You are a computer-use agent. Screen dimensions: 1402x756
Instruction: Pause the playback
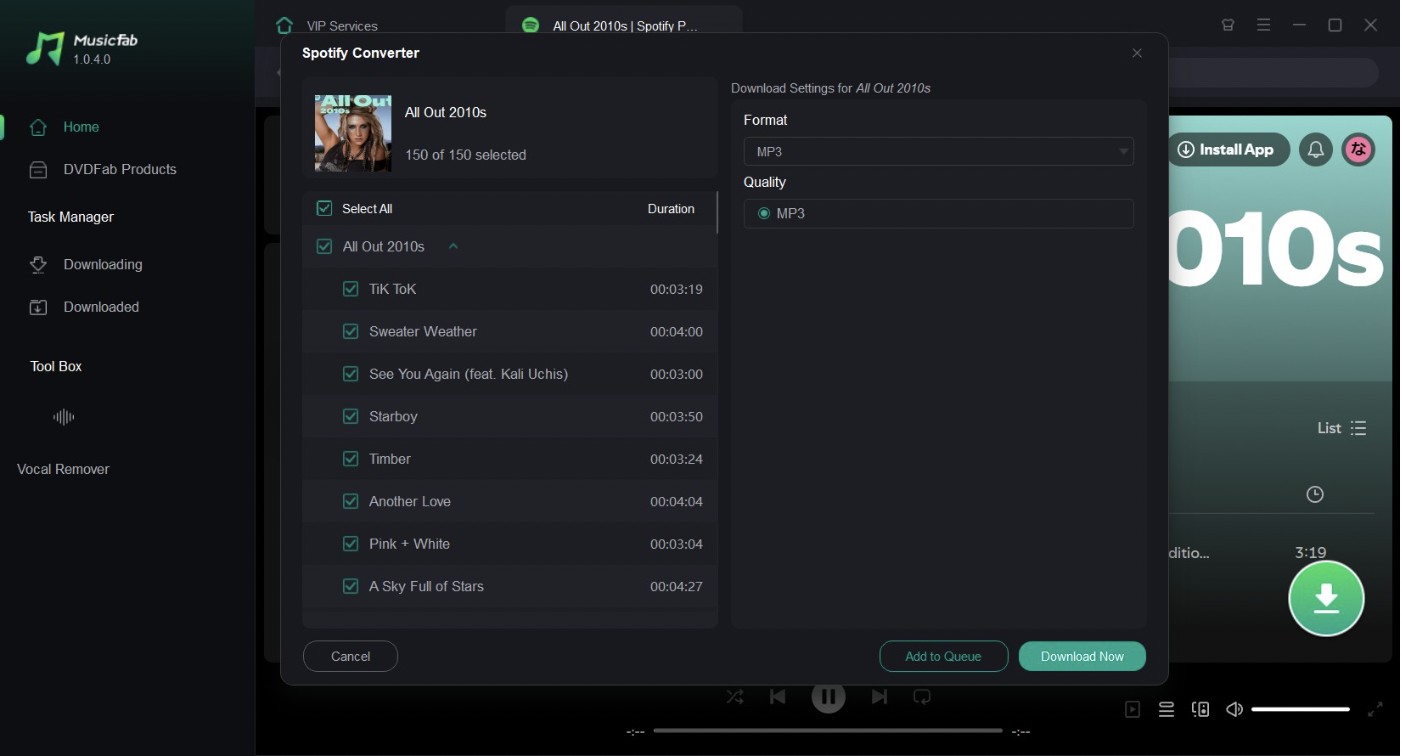pyautogui.click(x=828, y=697)
